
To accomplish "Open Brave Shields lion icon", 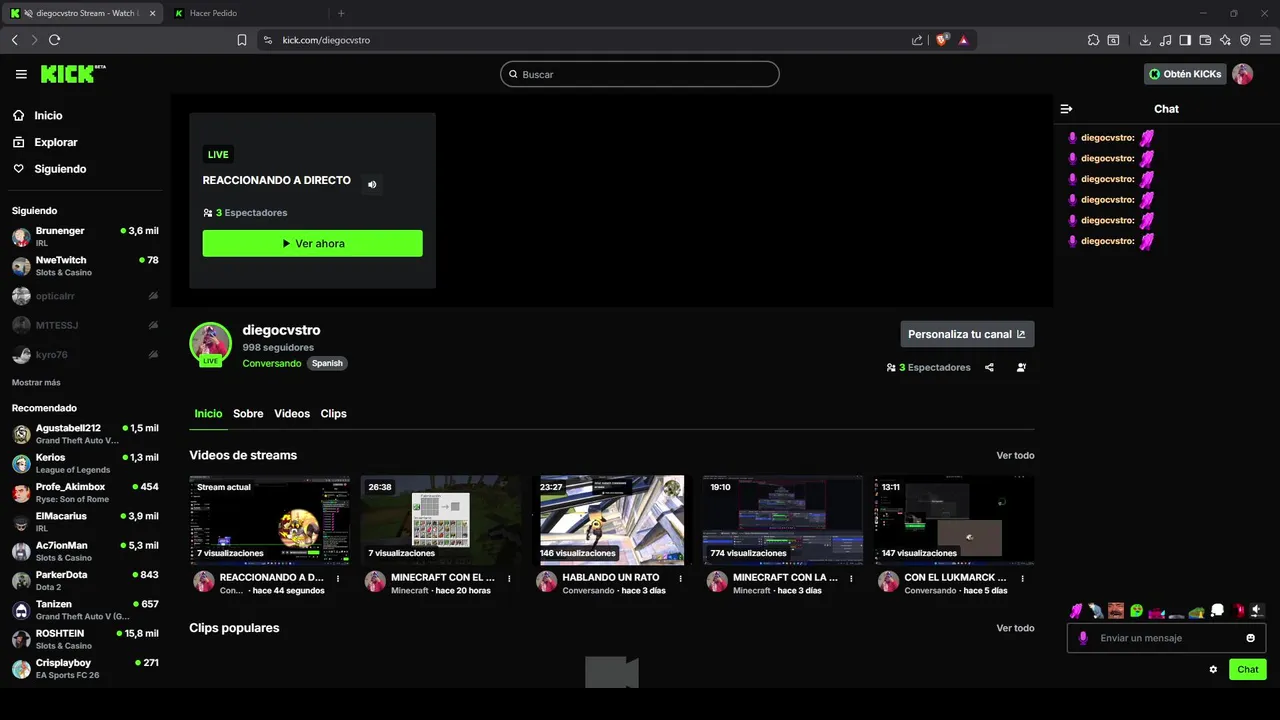I will click(942, 40).
